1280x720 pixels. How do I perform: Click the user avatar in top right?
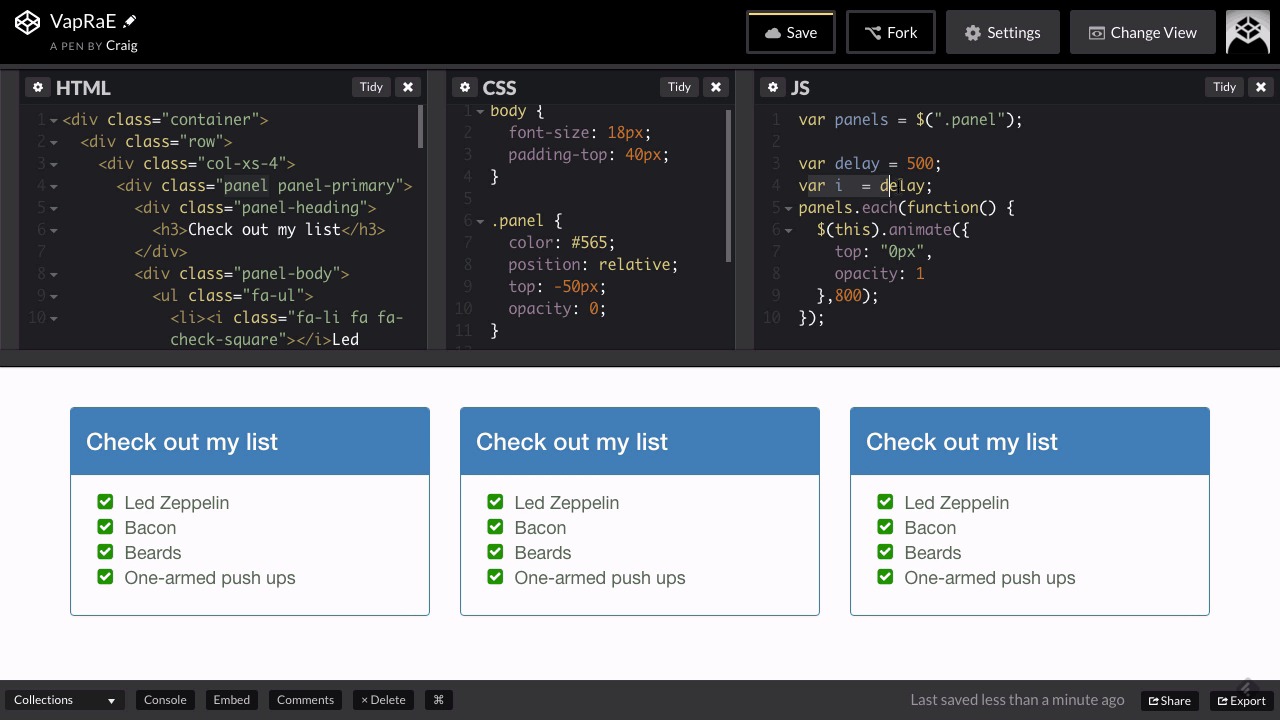click(1248, 32)
